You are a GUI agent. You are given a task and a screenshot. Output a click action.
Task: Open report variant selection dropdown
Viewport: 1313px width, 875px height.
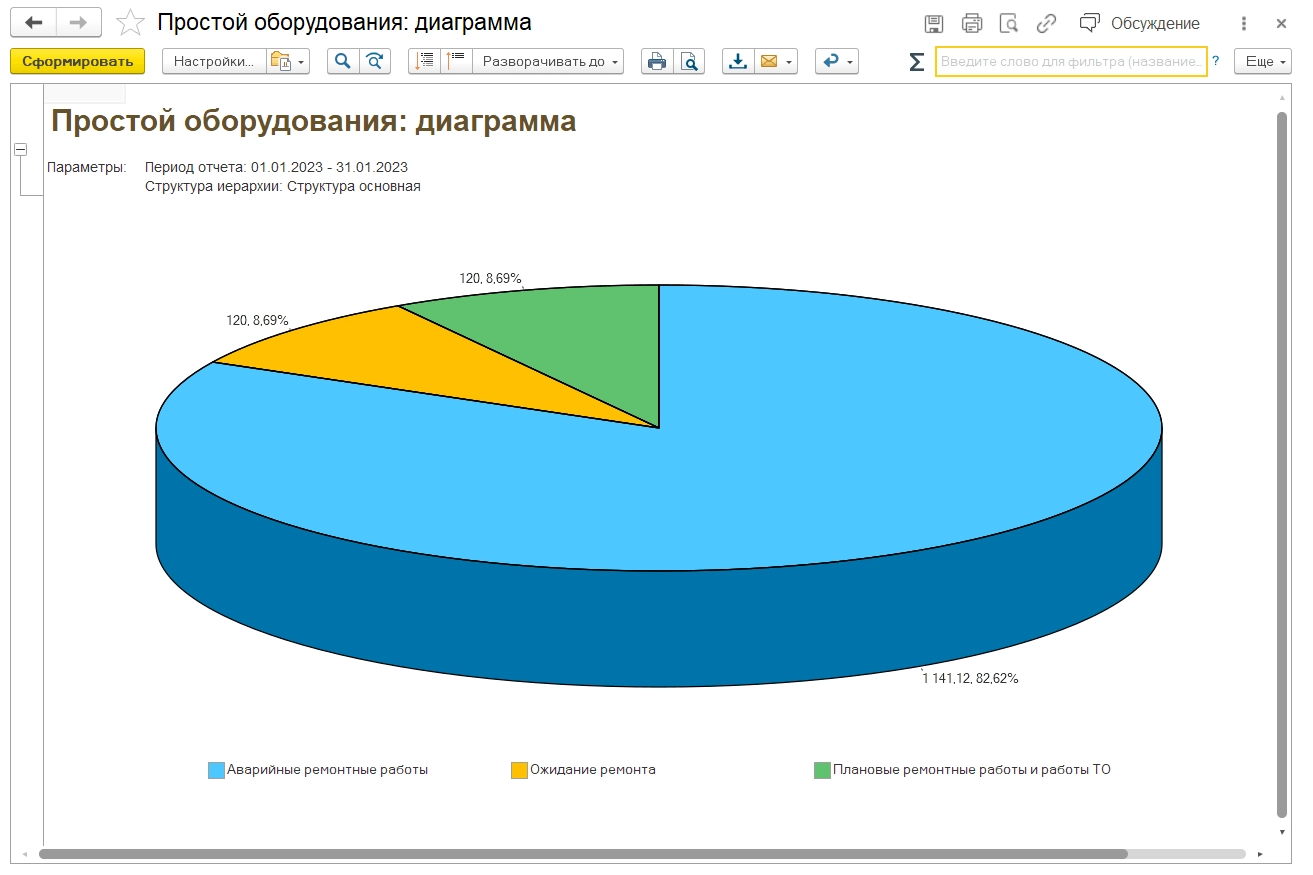point(288,62)
